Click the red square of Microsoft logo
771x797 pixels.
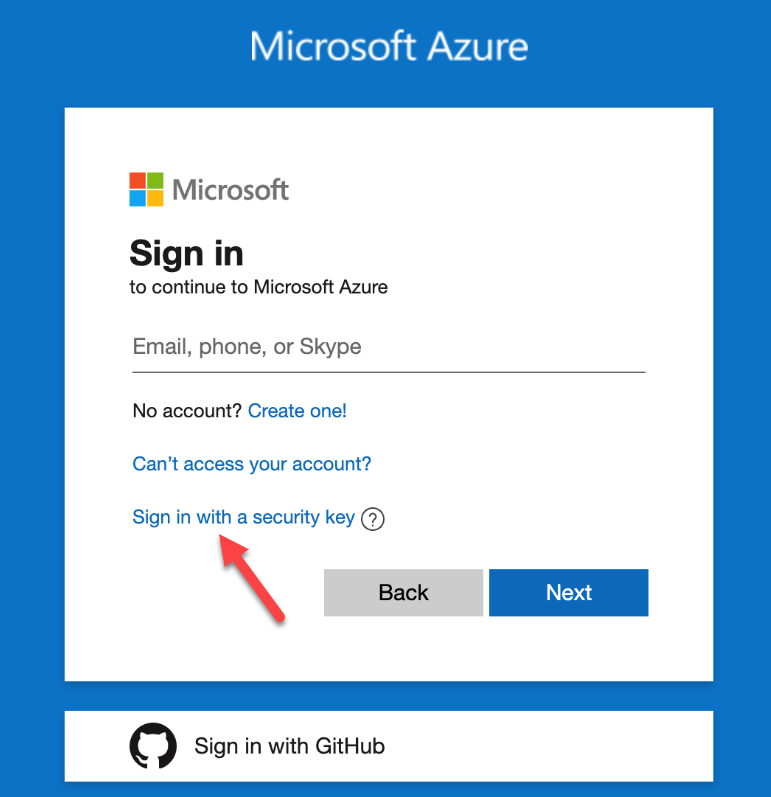coord(137,180)
